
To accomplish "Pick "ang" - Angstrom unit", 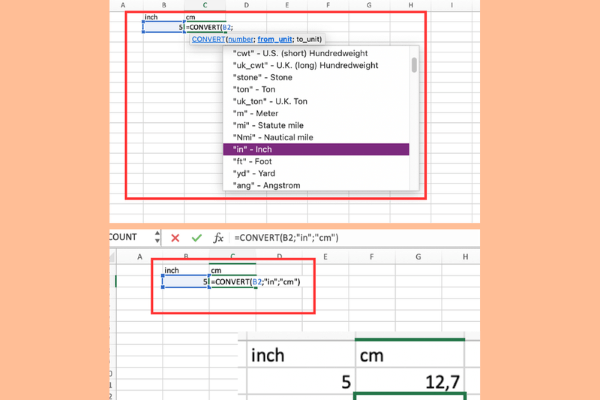I will (x=316, y=185).
